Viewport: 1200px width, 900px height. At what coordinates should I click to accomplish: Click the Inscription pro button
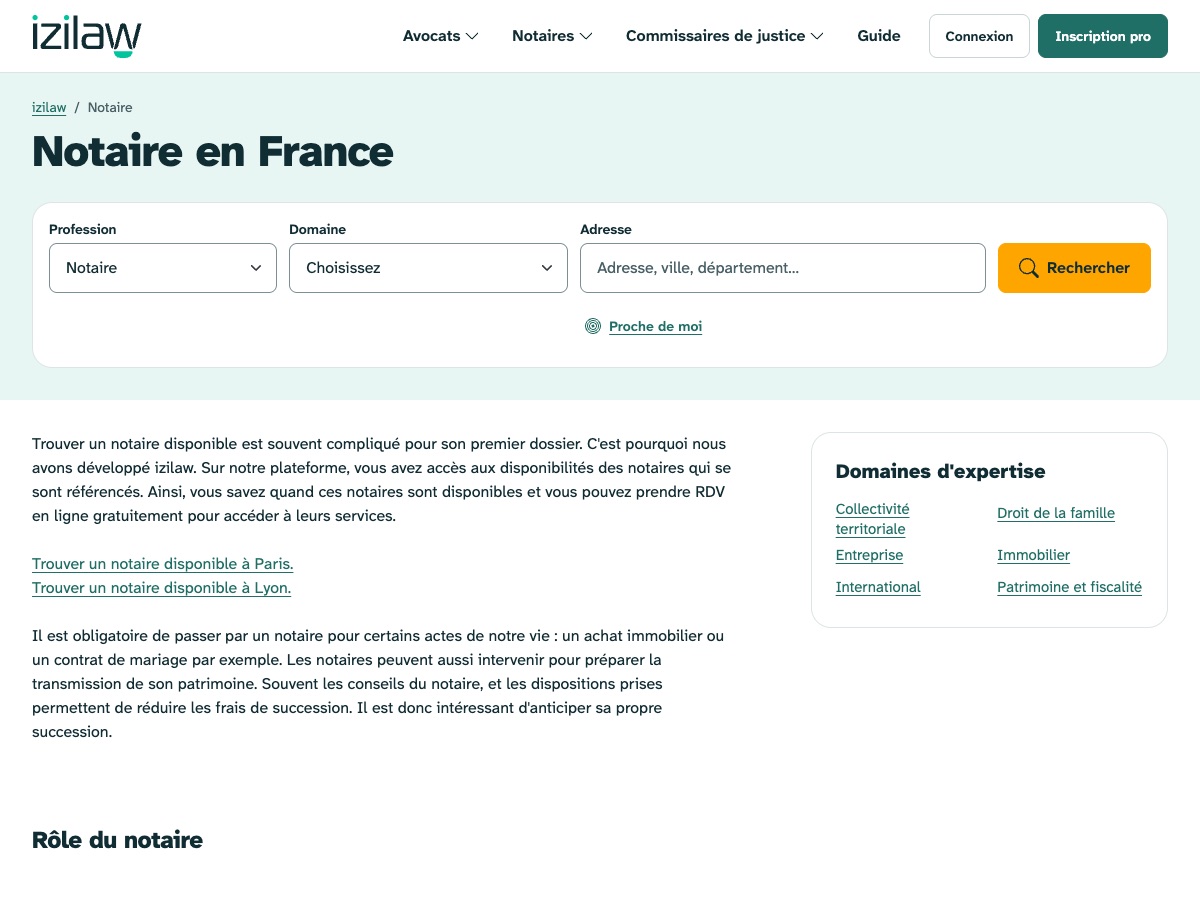(1103, 36)
